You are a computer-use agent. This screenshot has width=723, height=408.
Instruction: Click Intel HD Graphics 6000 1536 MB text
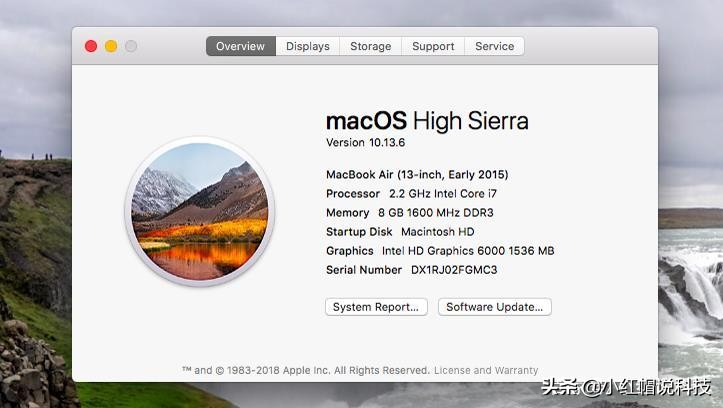click(468, 251)
